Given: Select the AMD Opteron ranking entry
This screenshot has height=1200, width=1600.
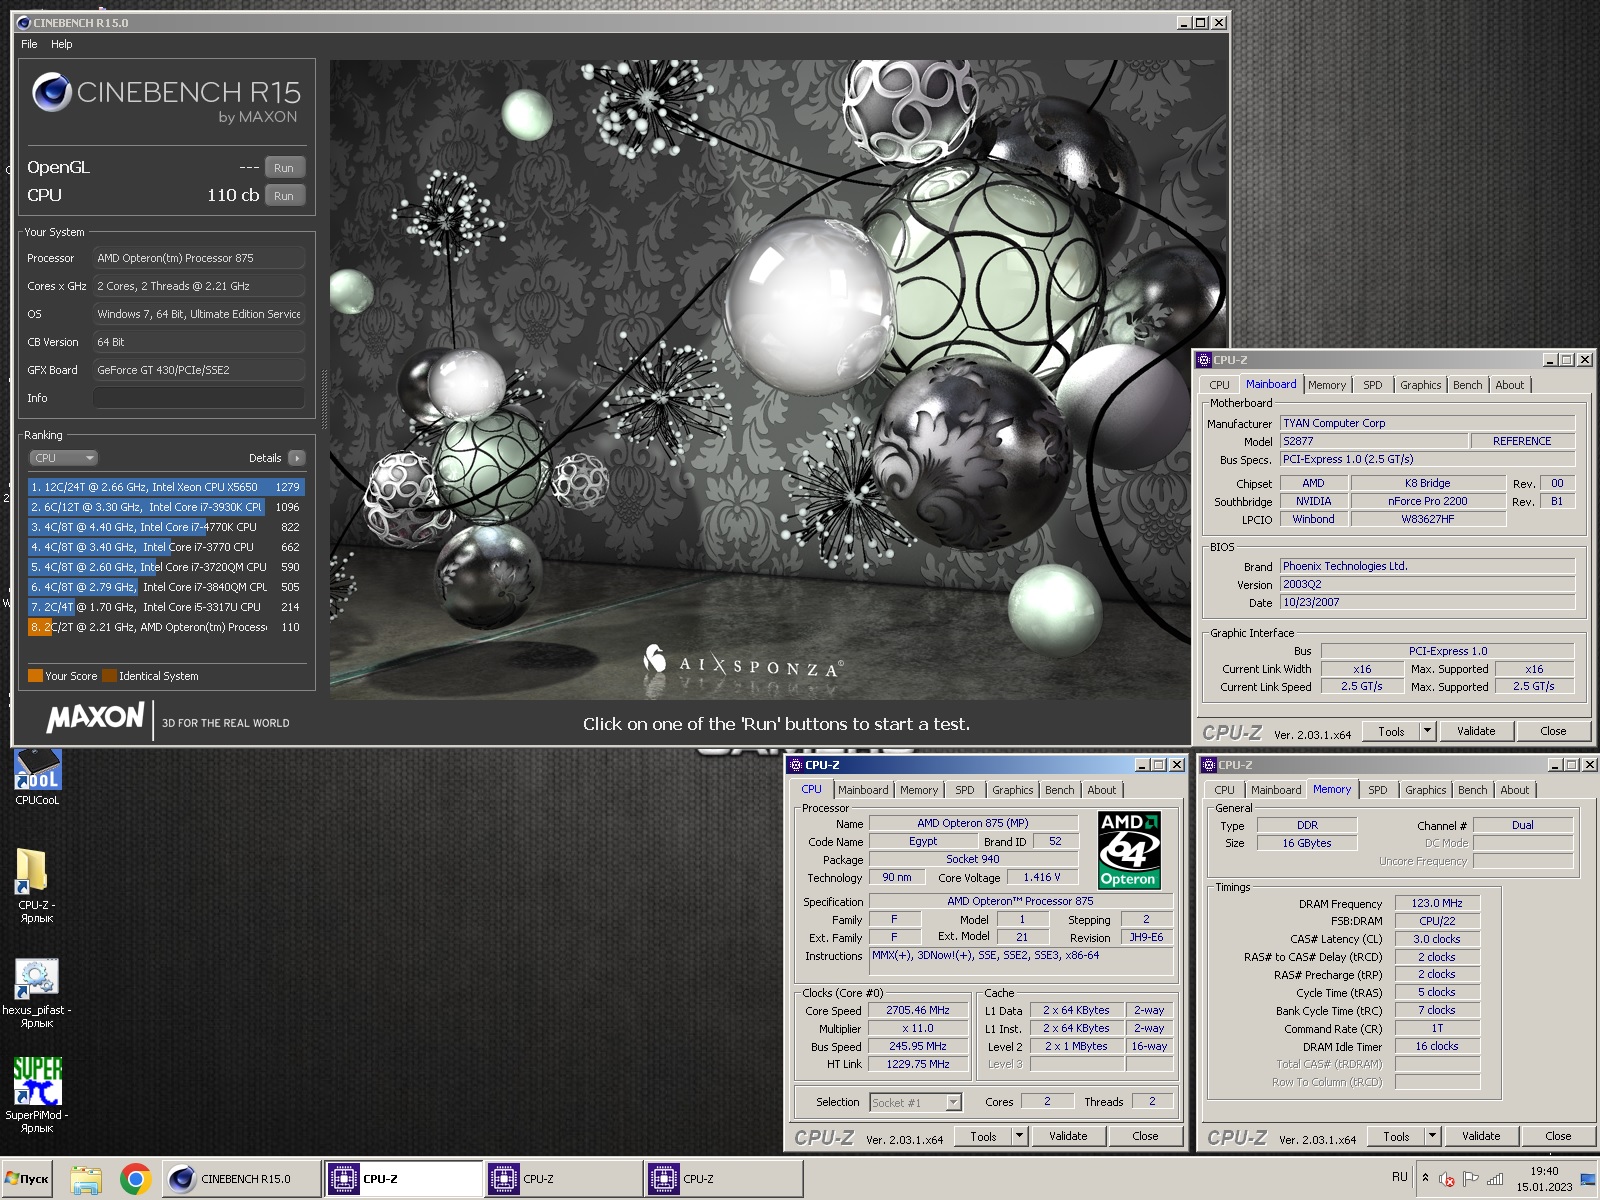Looking at the screenshot, I should tap(166, 627).
